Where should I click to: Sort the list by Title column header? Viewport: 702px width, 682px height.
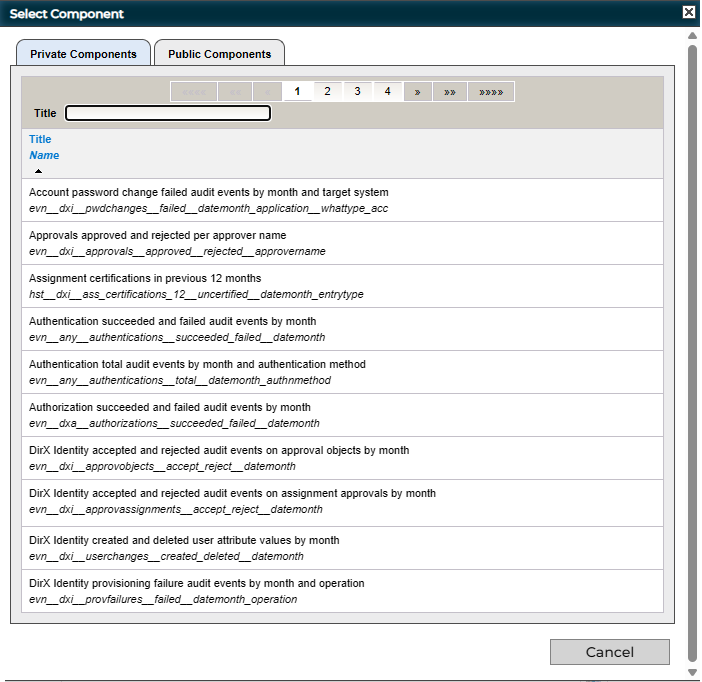(40, 139)
